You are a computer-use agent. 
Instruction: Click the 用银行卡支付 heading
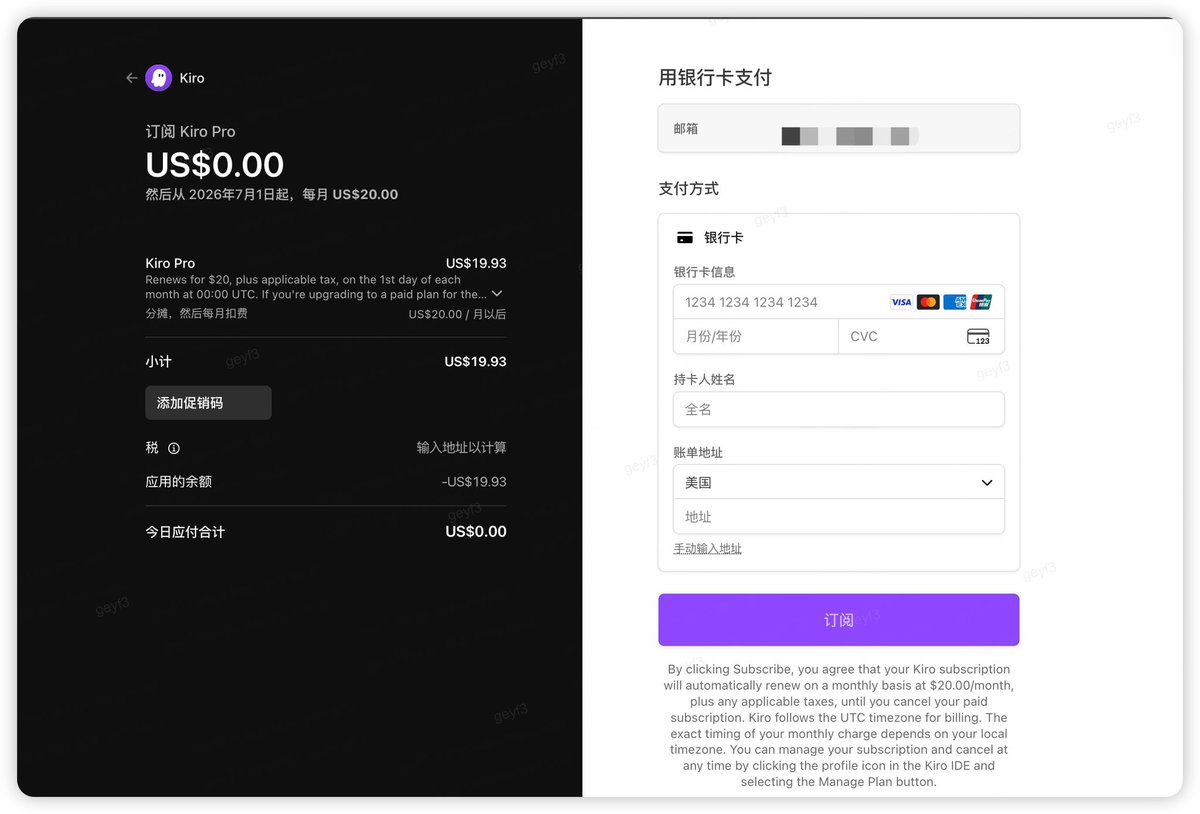(715, 78)
